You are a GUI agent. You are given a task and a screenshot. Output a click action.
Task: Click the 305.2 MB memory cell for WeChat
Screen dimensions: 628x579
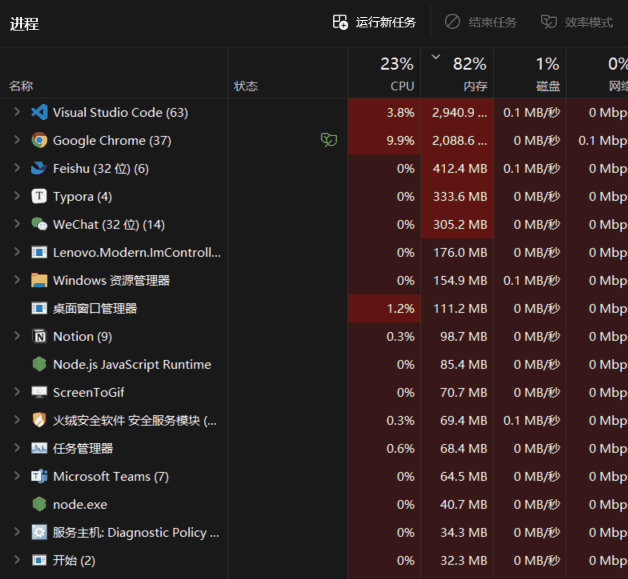tap(457, 224)
